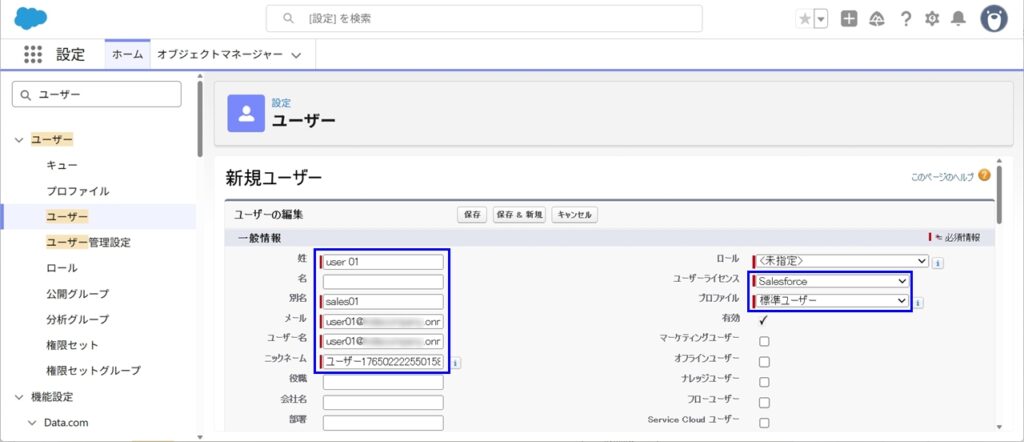Click the info icon beside Profile dropdown
Image resolution: width=1024 pixels, height=442 pixels.
pyautogui.click(x=918, y=302)
